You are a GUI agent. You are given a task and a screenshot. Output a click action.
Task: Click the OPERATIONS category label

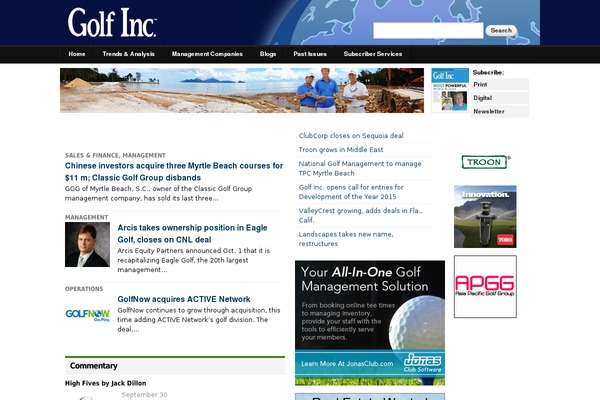(x=84, y=289)
